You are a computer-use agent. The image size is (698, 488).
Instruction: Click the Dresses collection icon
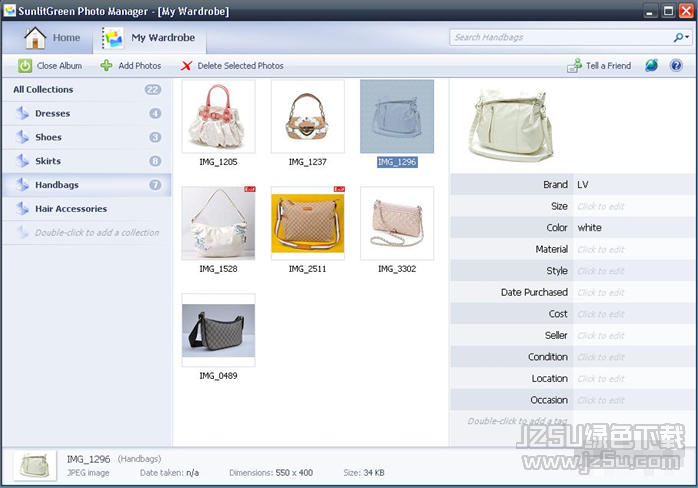click(x=22, y=113)
